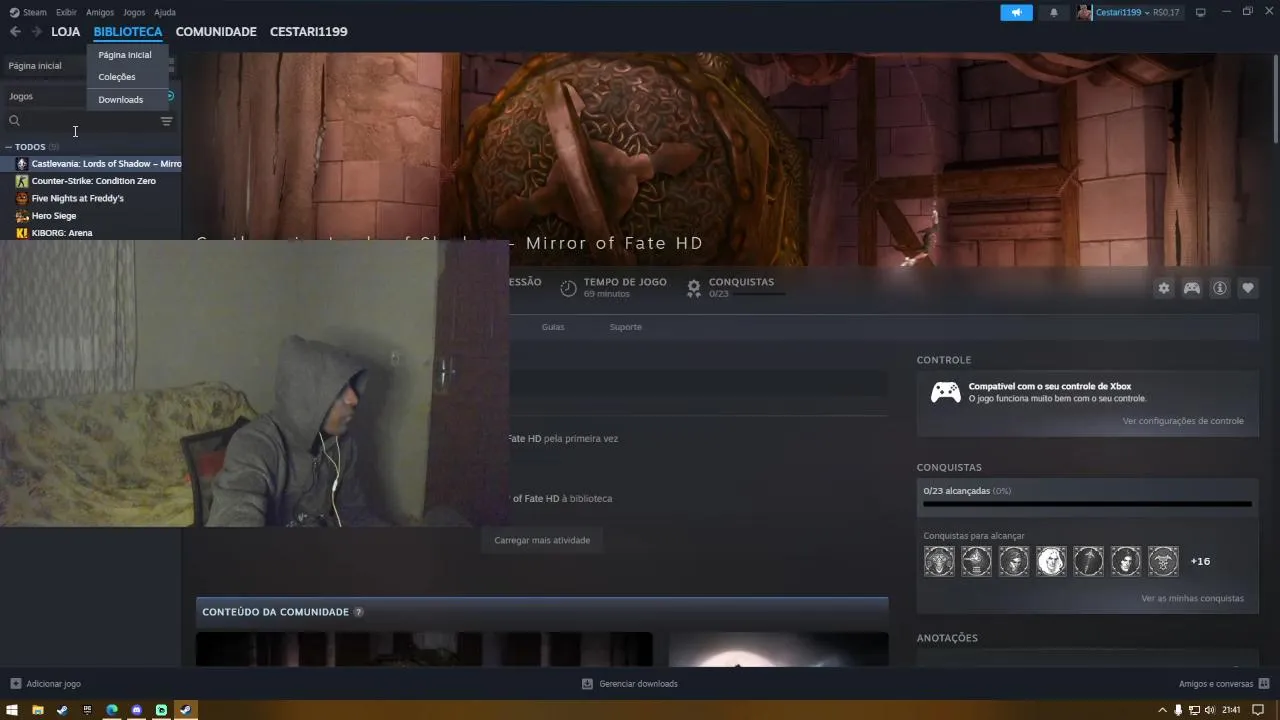Viewport: 1280px width, 720px height.
Task: Select Castlevania: Lords of Shadow in library
Action: 91,164
